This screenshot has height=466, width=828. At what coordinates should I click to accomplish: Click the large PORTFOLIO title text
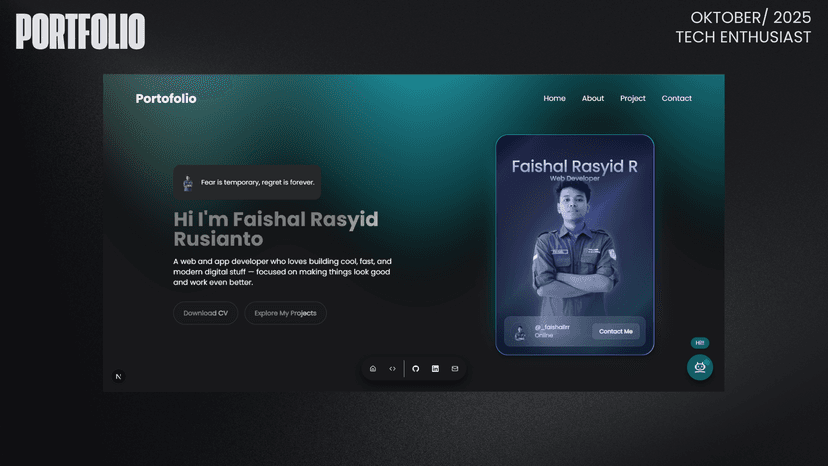pyautogui.click(x=80, y=32)
